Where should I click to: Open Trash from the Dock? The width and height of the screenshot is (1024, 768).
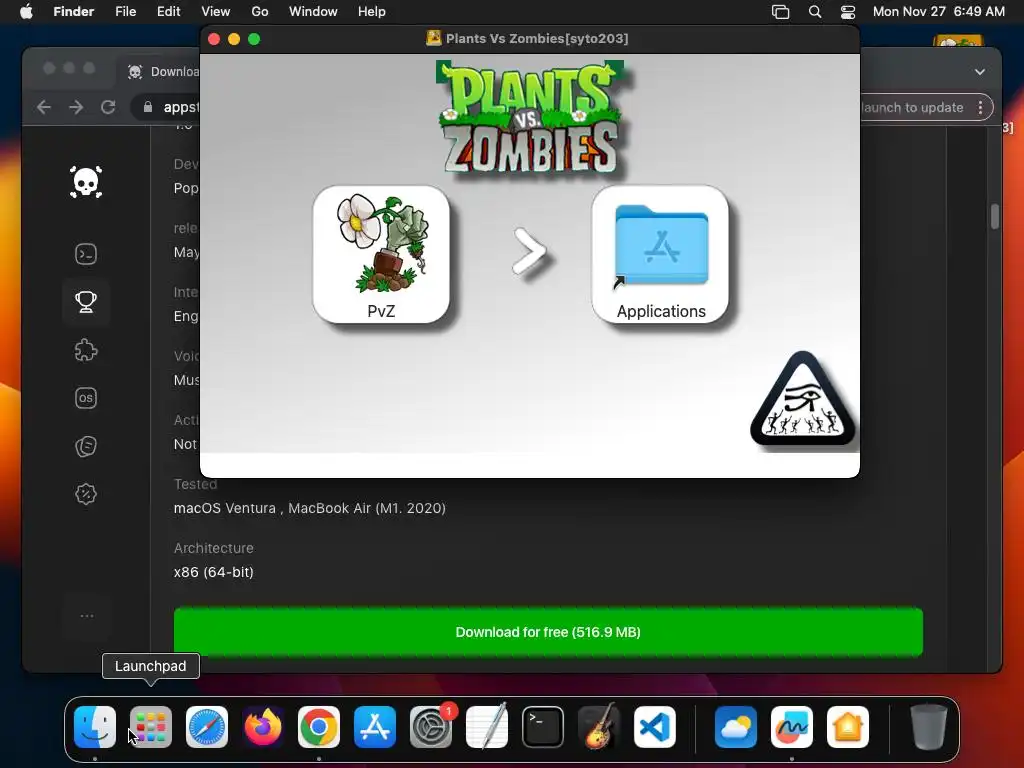929,727
